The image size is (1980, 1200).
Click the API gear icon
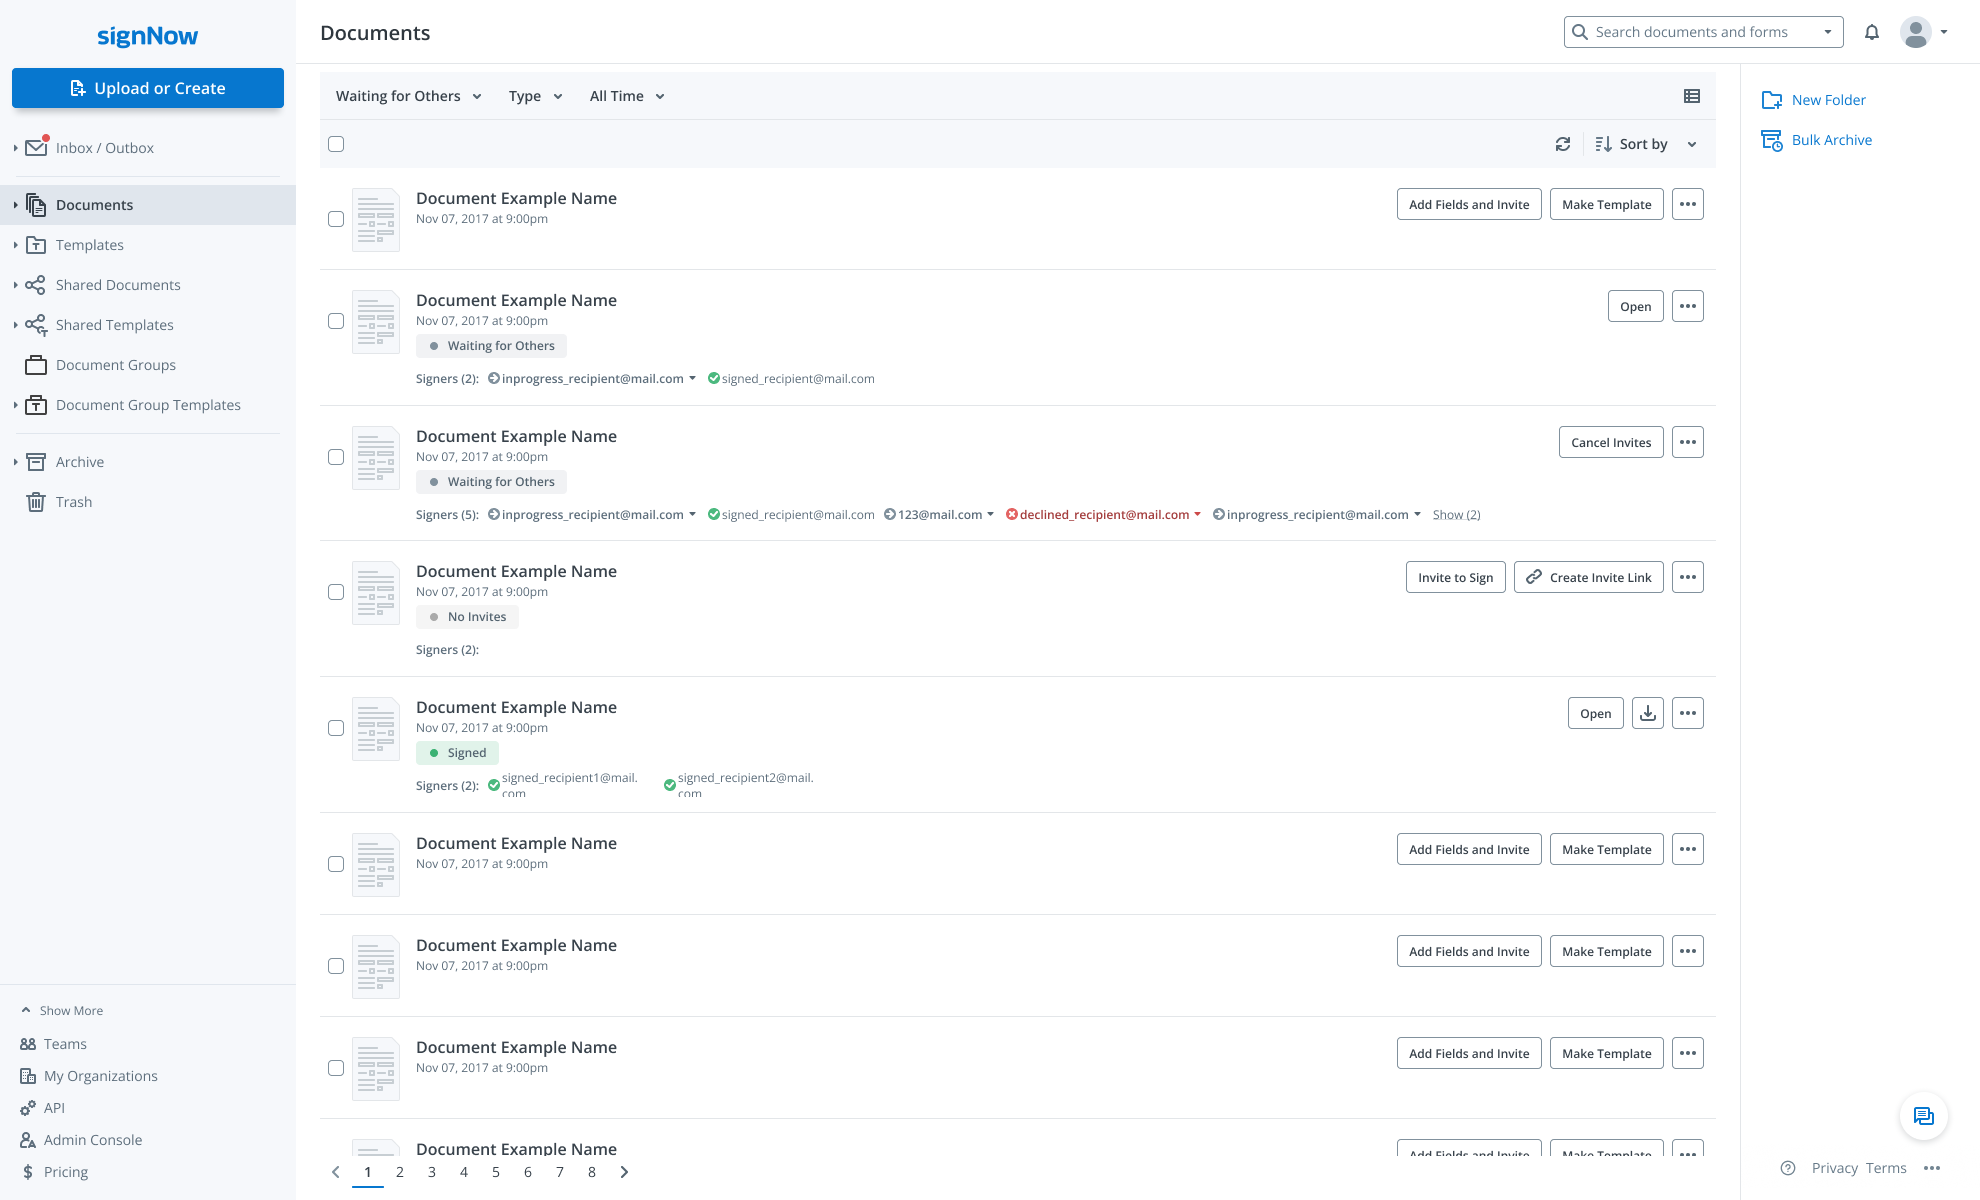pos(28,1108)
